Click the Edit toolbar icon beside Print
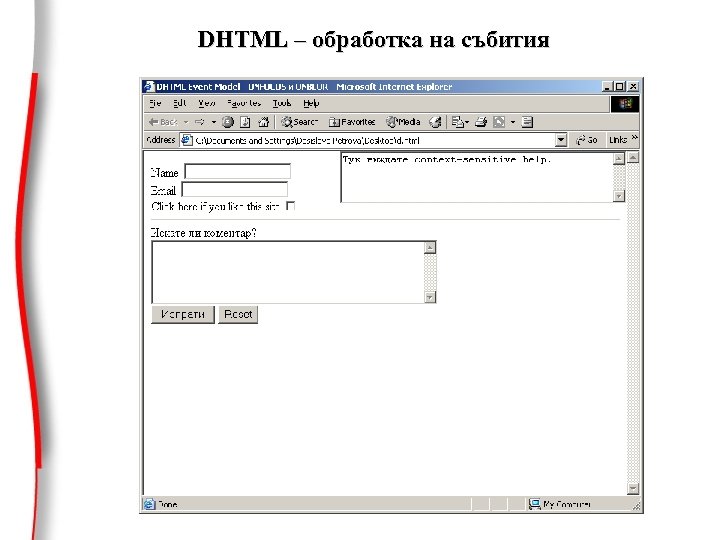720x540 pixels. point(499,122)
